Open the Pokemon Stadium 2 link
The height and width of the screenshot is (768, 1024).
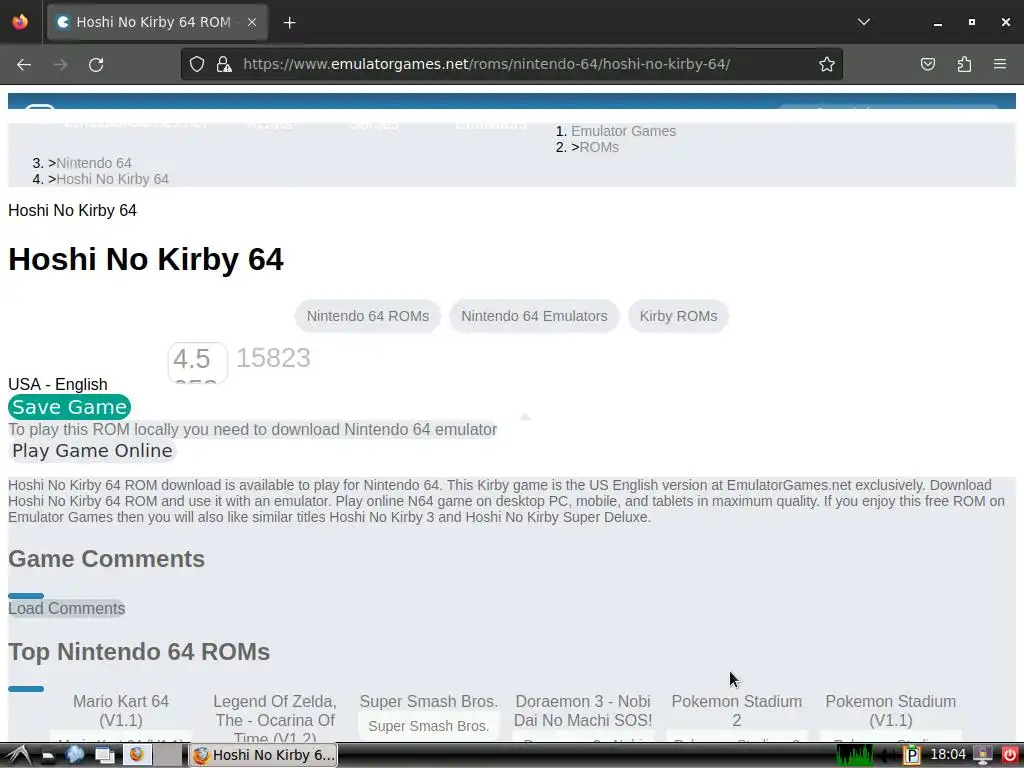(x=737, y=711)
